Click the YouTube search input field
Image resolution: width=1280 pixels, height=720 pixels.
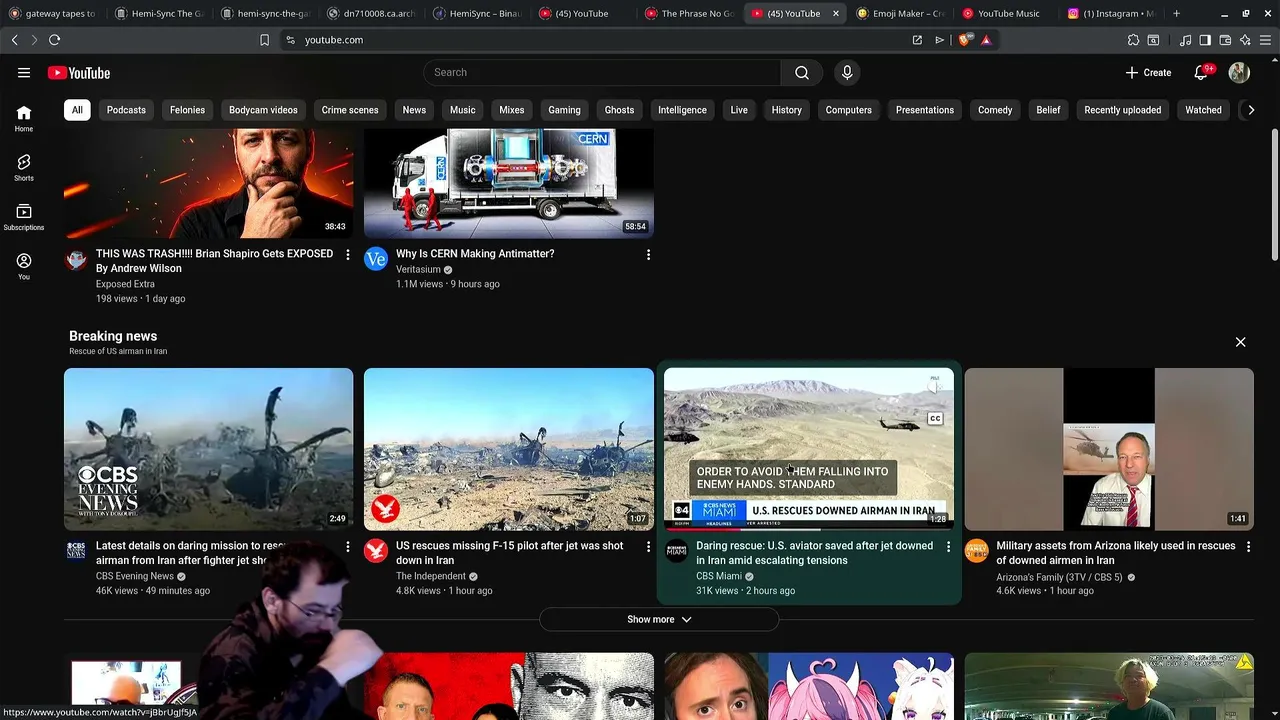[x=603, y=72]
